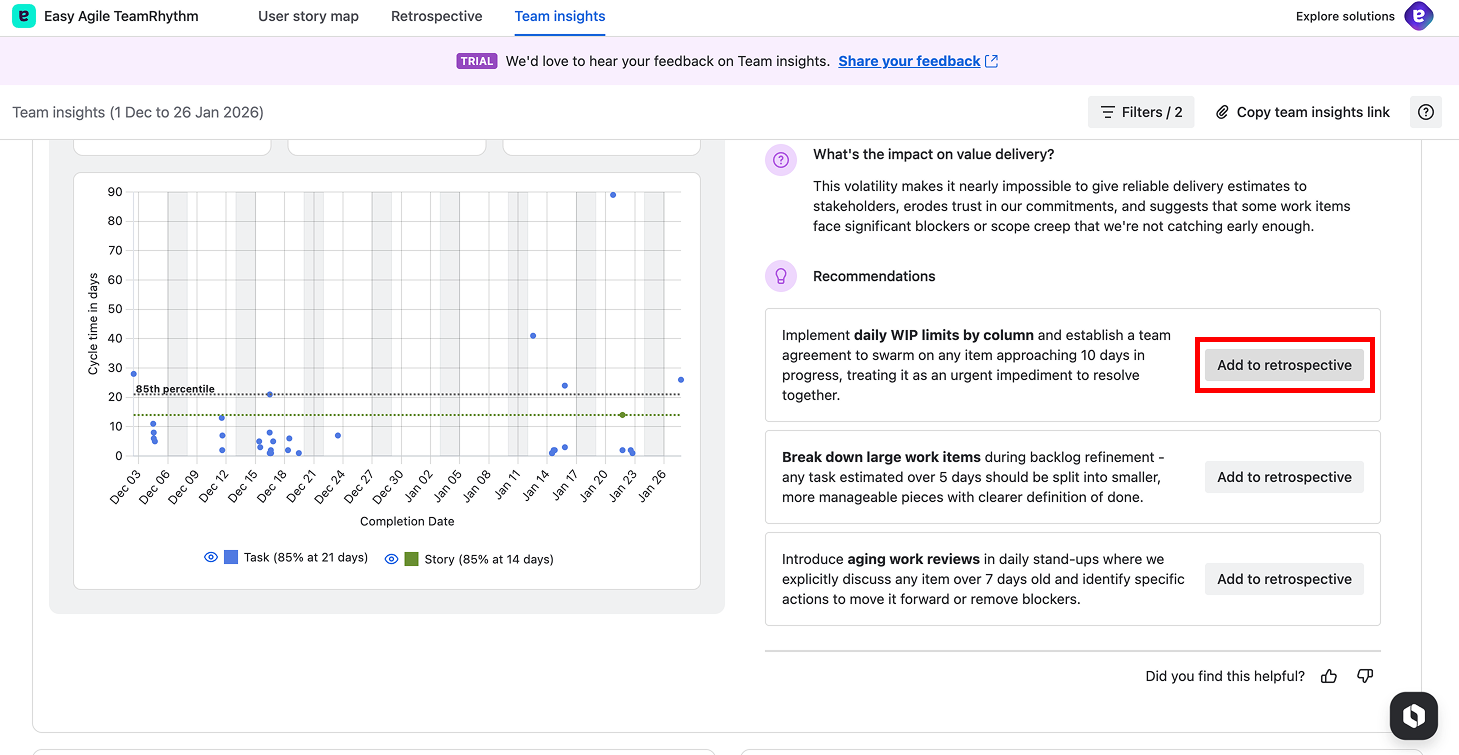Click the 89-day outlier data point
Viewport: 1459px width, 755px height.
[x=613, y=195]
